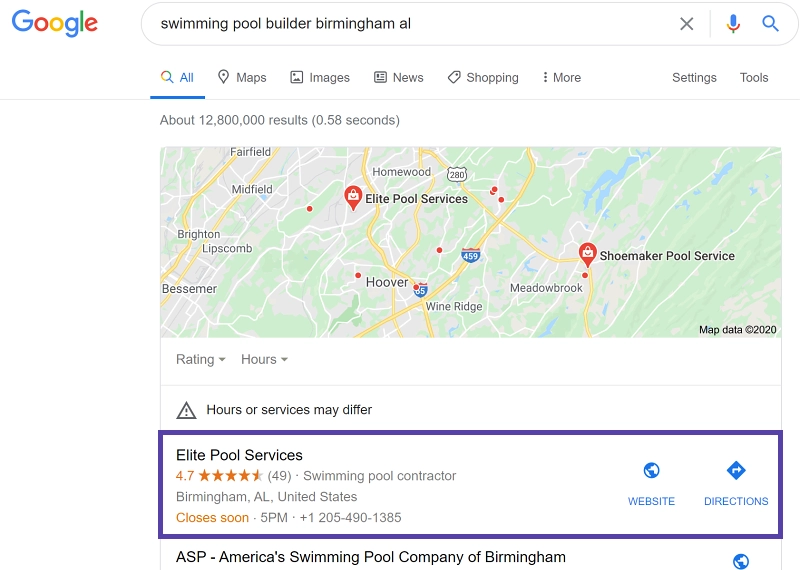Open the More search options menu

(561, 78)
